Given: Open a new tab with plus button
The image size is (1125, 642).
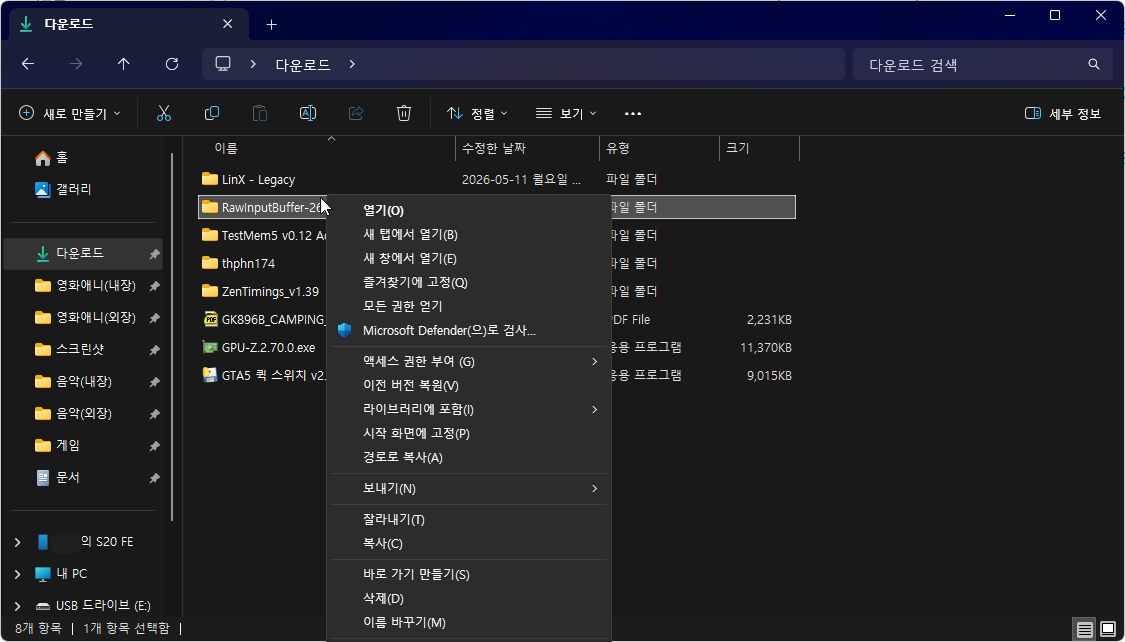Looking at the screenshot, I should tap(271, 24).
